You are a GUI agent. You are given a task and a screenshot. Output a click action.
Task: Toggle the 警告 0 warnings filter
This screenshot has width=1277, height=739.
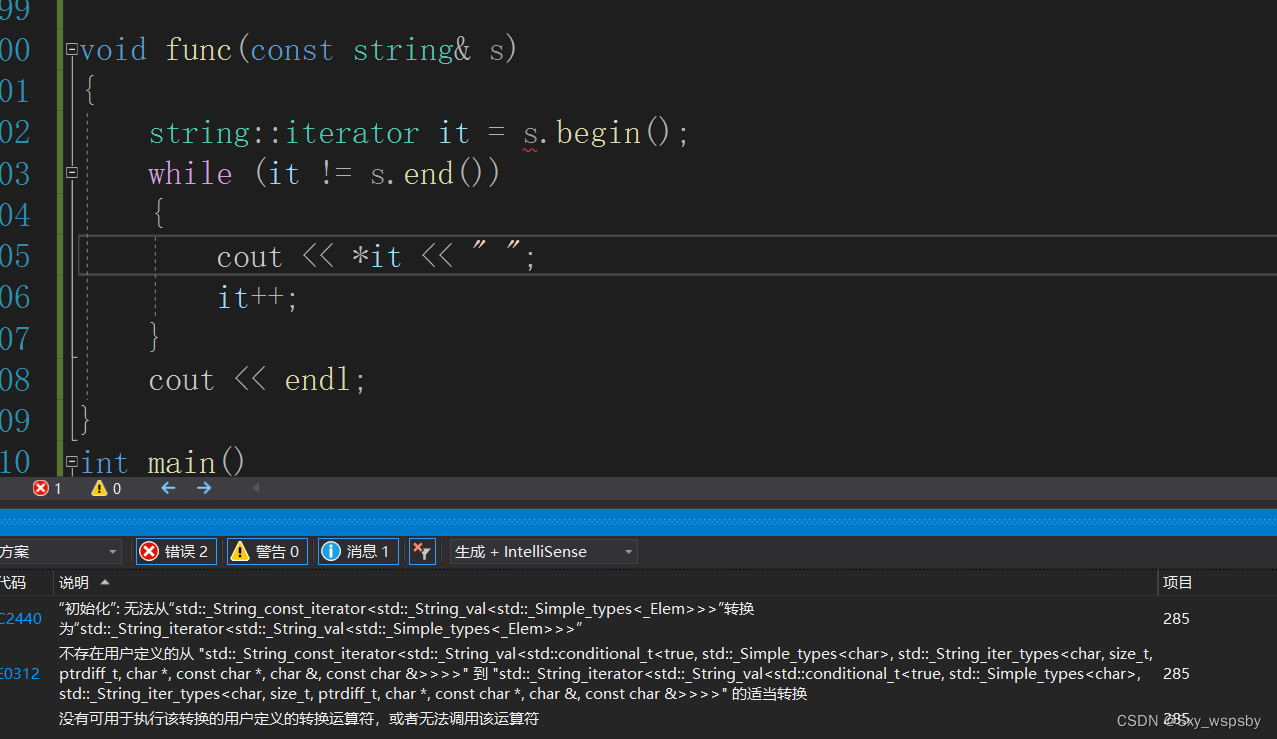[267, 551]
